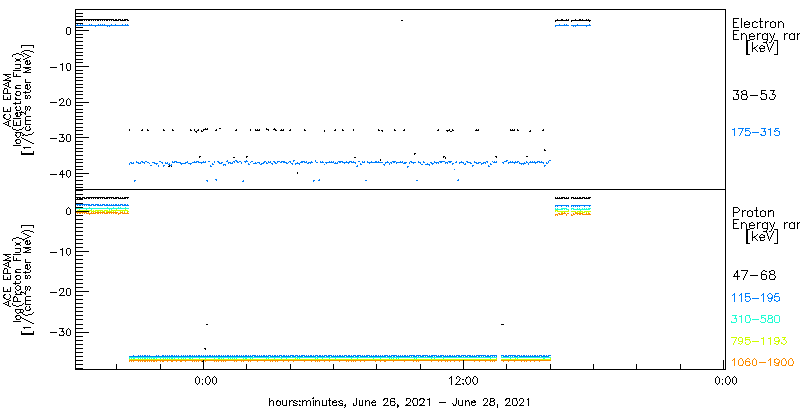Click the 12:00 time axis label
This screenshot has height=410, width=800.
(463, 380)
